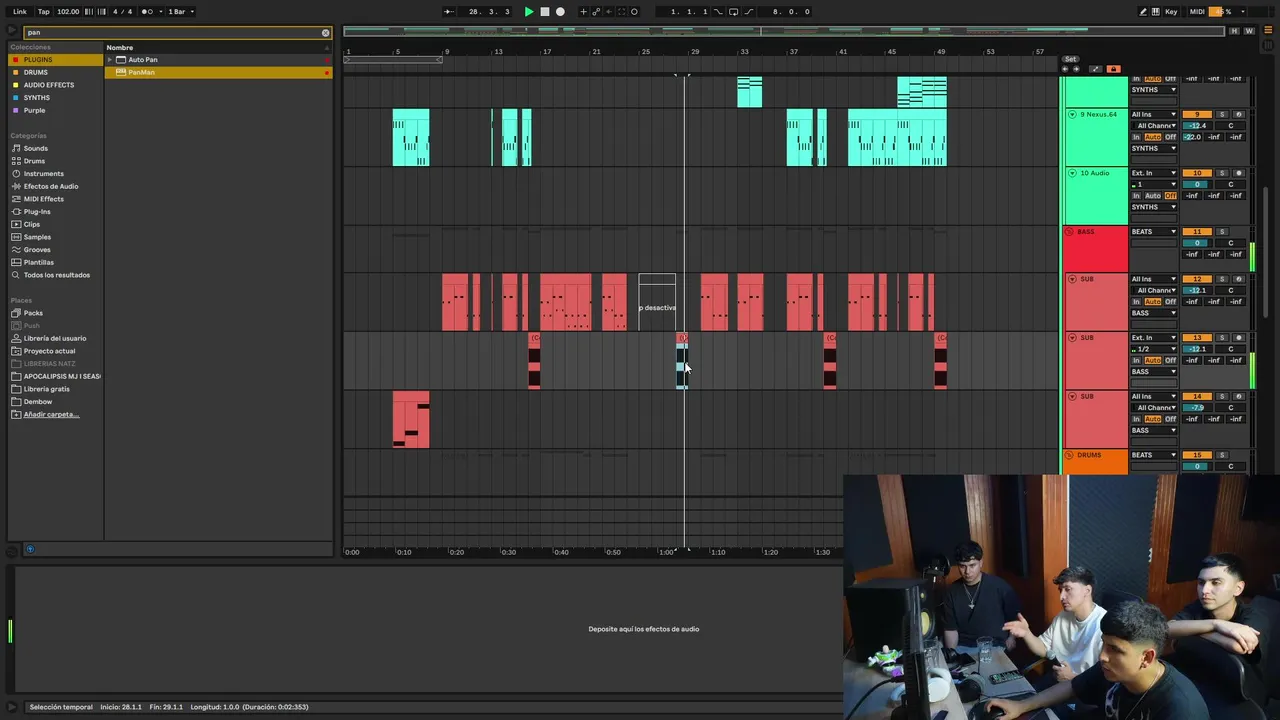Solo track 9 Nexus.64
Image resolution: width=1280 pixels, height=720 pixels.
(1222, 114)
